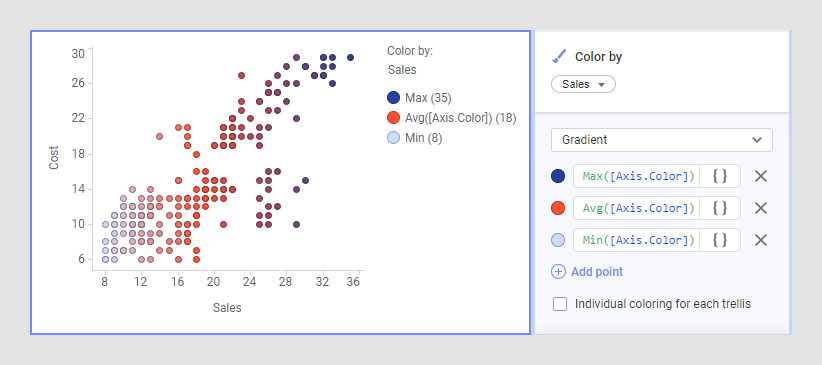Open expression editor braces for Min point
The image size is (822, 365).
[x=720, y=240]
